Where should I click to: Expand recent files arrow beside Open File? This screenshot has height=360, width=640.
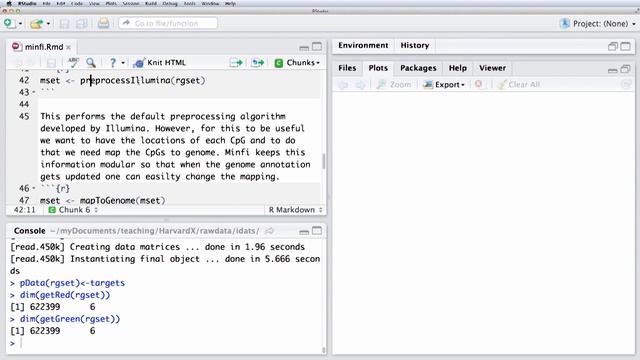[48, 24]
